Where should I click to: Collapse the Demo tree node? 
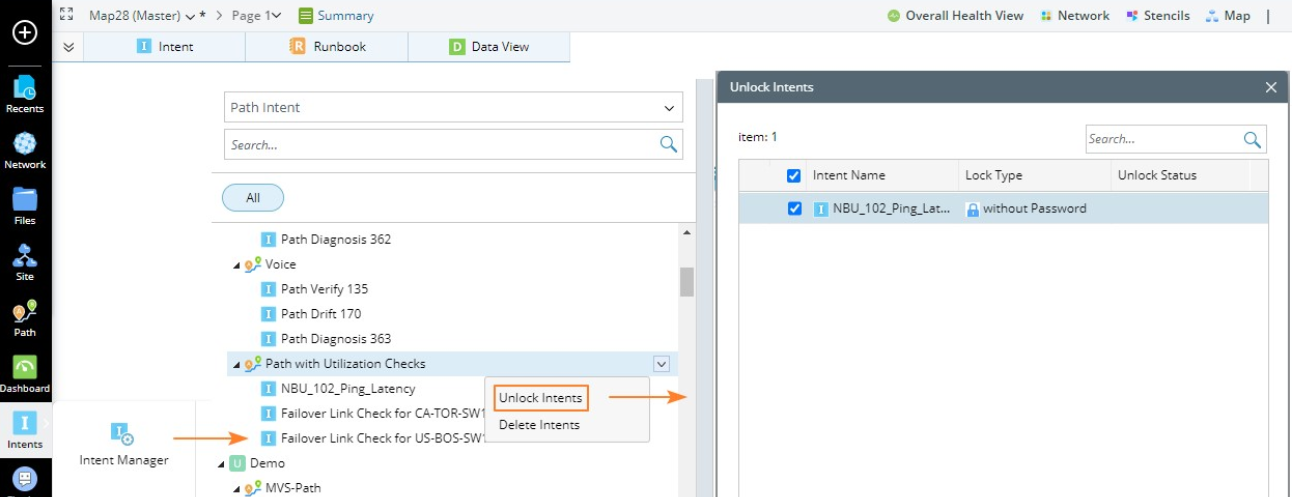[x=221, y=463]
